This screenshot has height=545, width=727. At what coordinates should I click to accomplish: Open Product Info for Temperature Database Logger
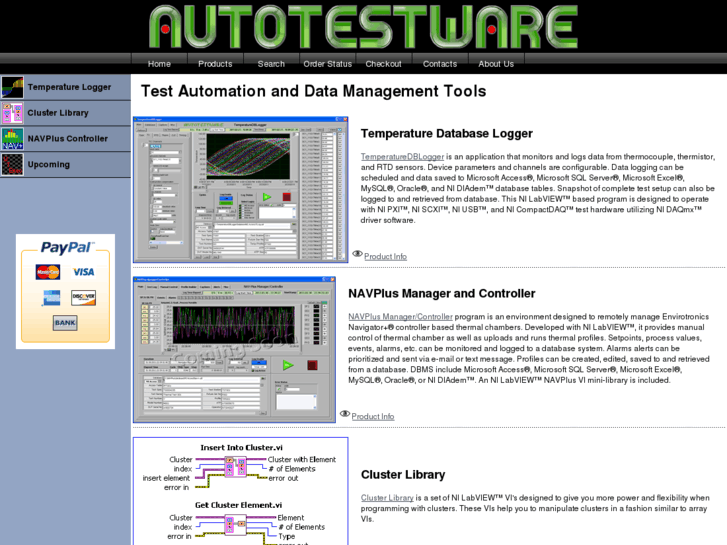pyautogui.click(x=385, y=256)
